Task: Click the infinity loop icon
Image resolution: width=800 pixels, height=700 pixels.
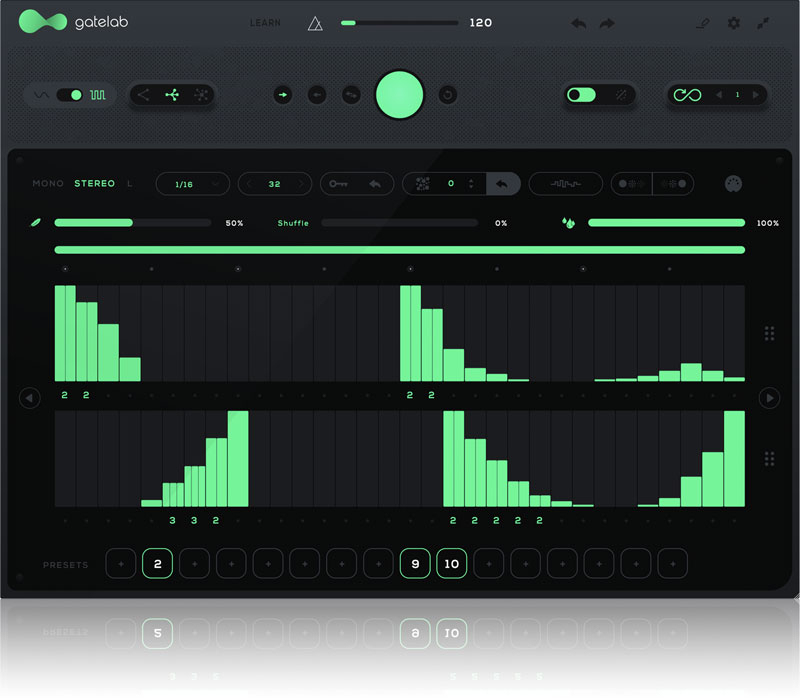Action: [686, 95]
